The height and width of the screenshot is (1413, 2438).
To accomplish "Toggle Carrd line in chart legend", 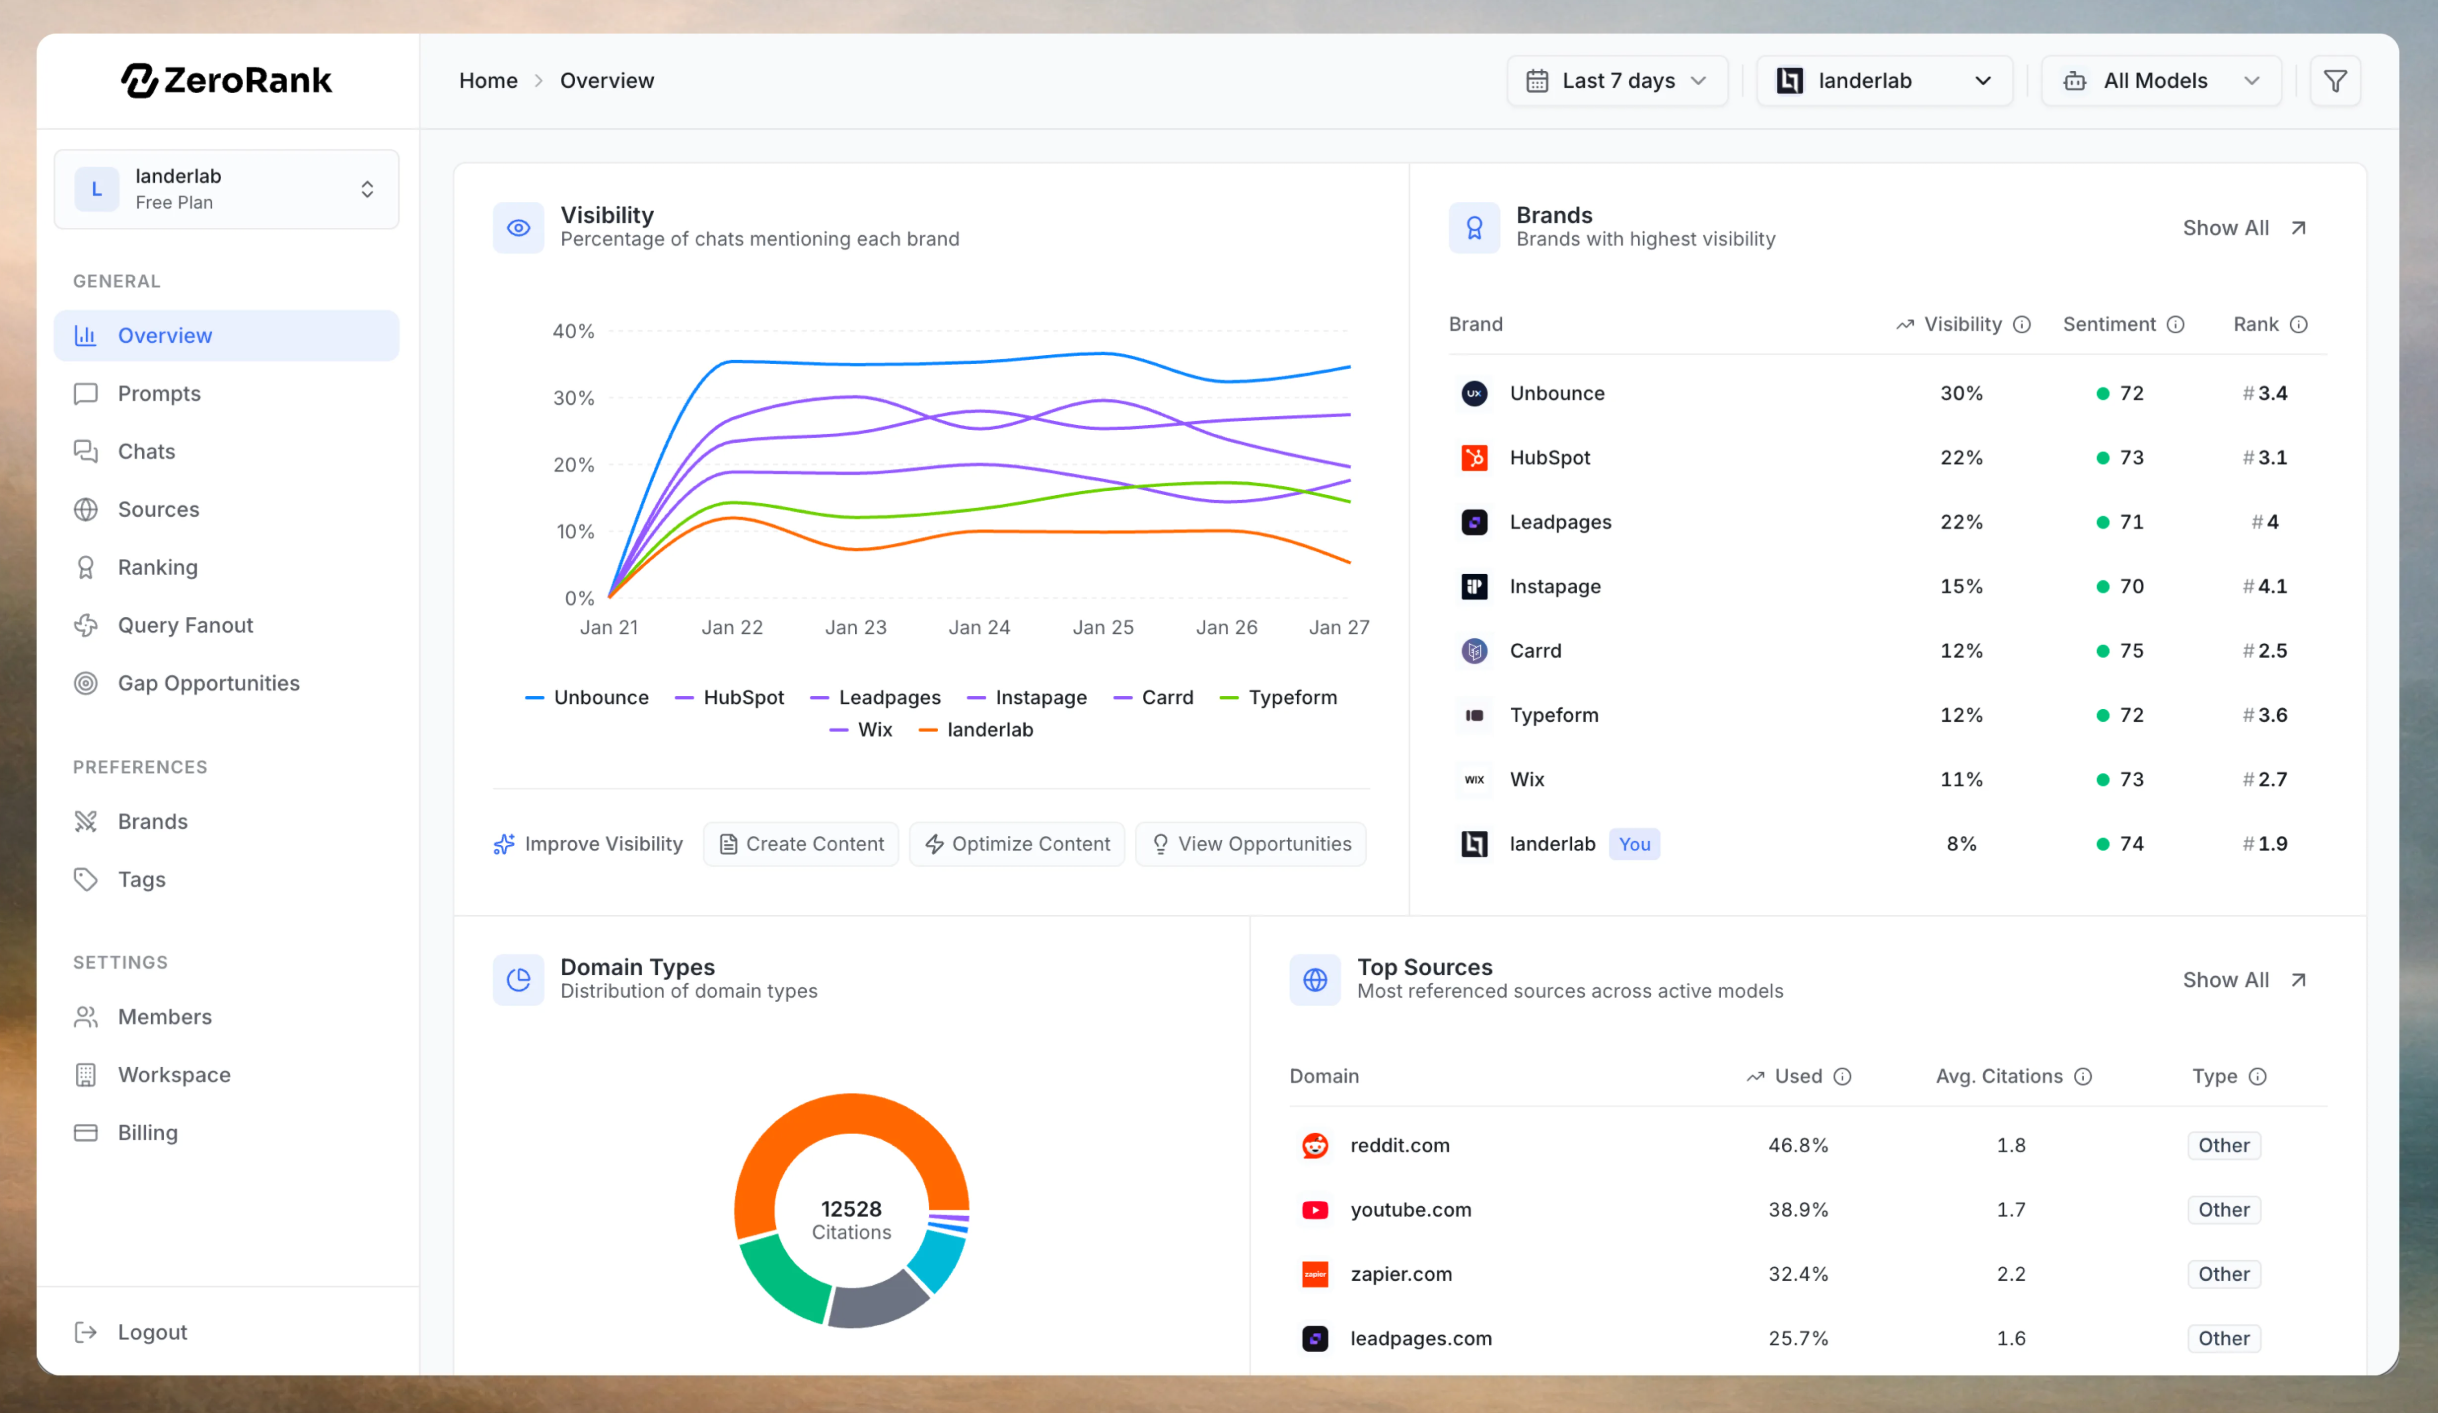I will (1153, 698).
